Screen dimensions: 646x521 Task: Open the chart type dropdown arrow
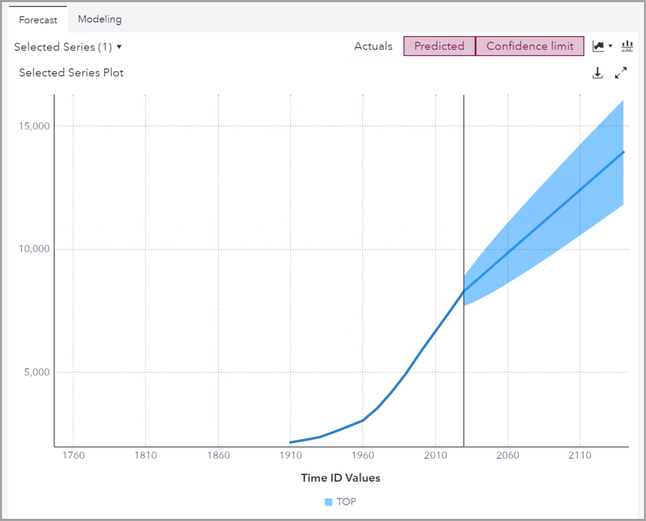(610, 46)
